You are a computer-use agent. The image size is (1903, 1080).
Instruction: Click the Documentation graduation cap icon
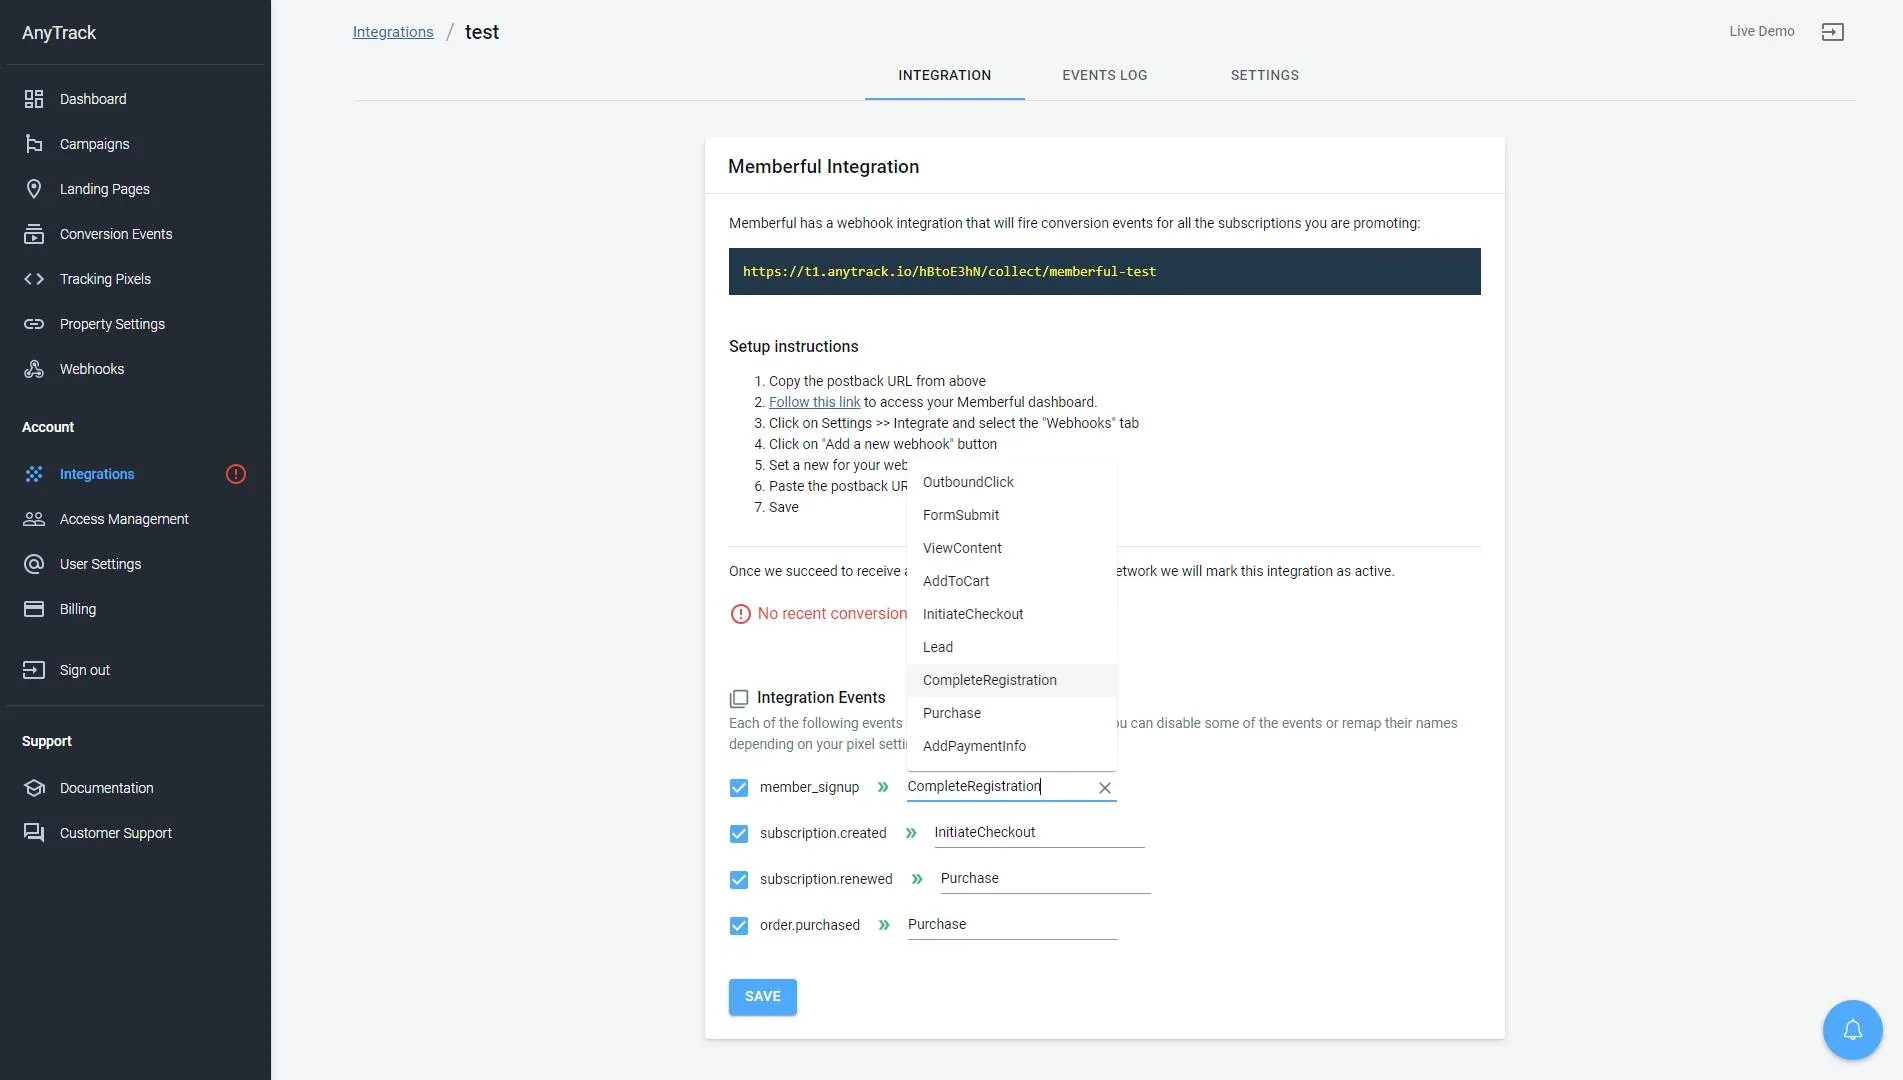coord(34,788)
